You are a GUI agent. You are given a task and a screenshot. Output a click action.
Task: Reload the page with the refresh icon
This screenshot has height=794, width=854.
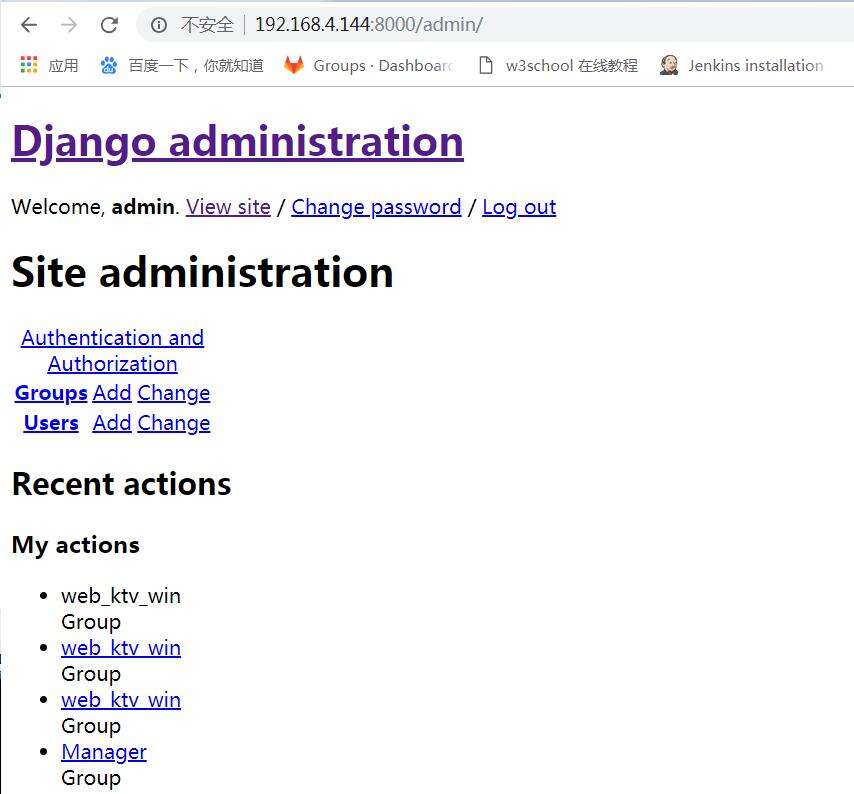[109, 25]
